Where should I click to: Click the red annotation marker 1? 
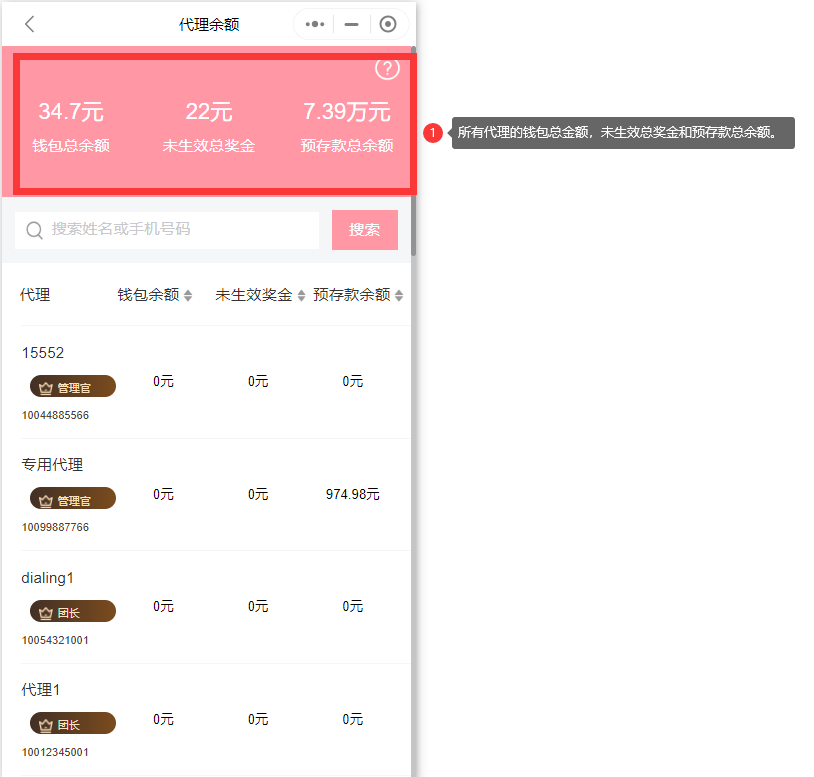point(433,132)
